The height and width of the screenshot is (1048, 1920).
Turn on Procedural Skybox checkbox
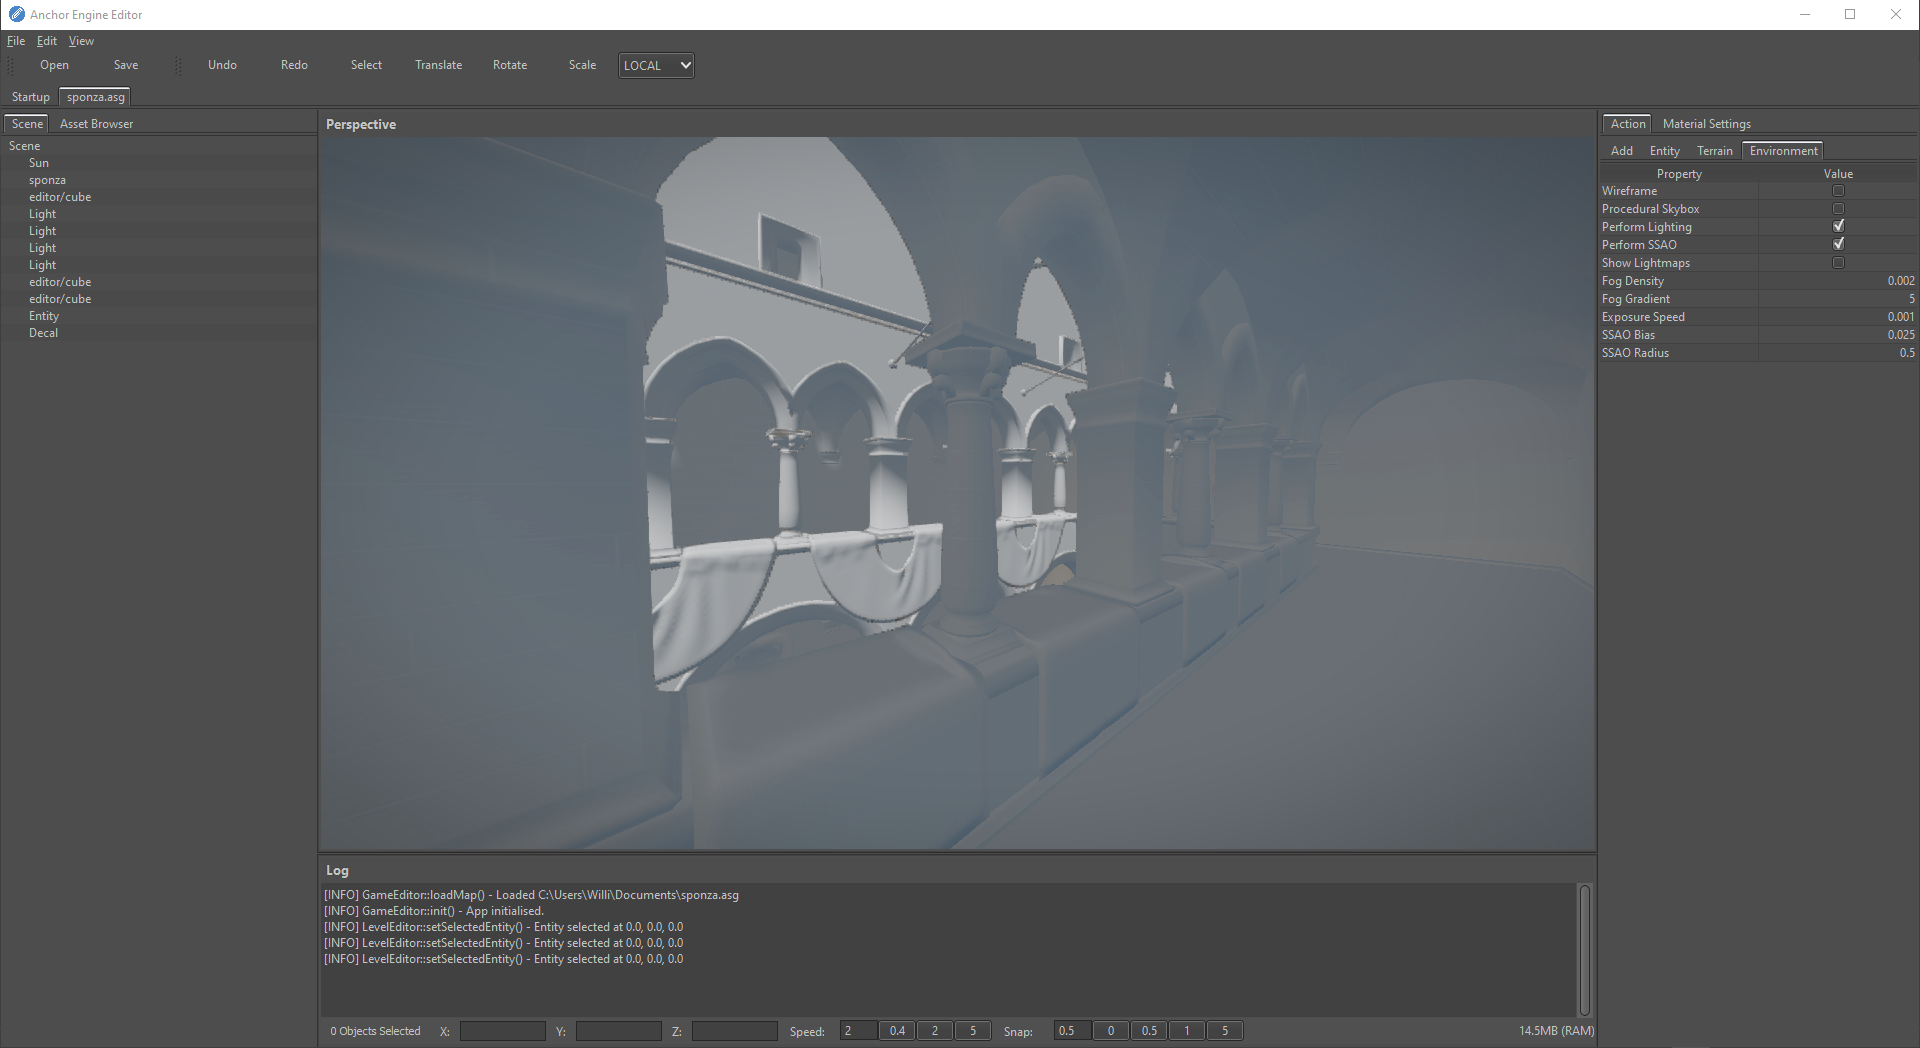pos(1838,209)
